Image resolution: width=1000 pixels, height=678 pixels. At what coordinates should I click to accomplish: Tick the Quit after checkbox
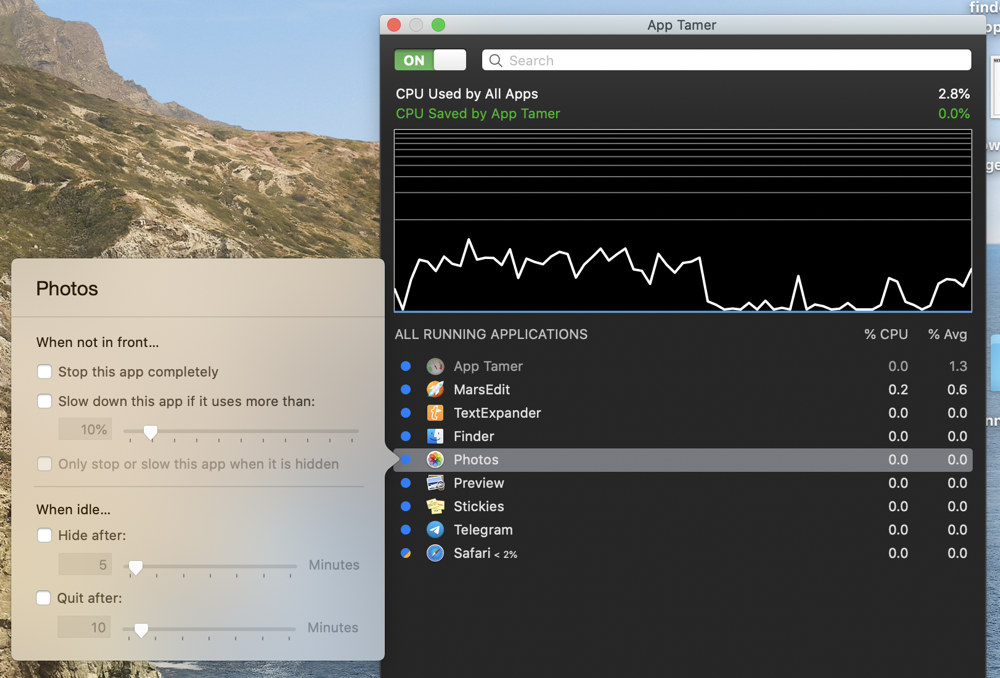(x=44, y=598)
